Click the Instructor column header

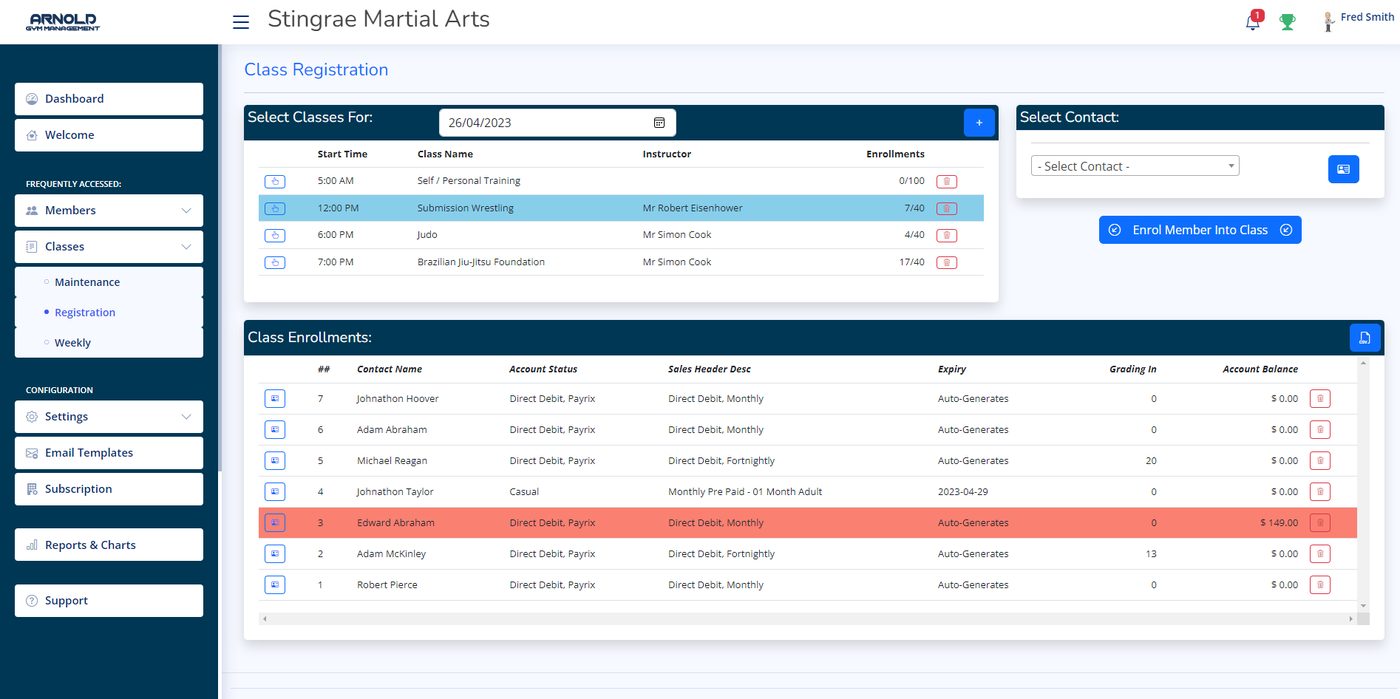click(667, 154)
